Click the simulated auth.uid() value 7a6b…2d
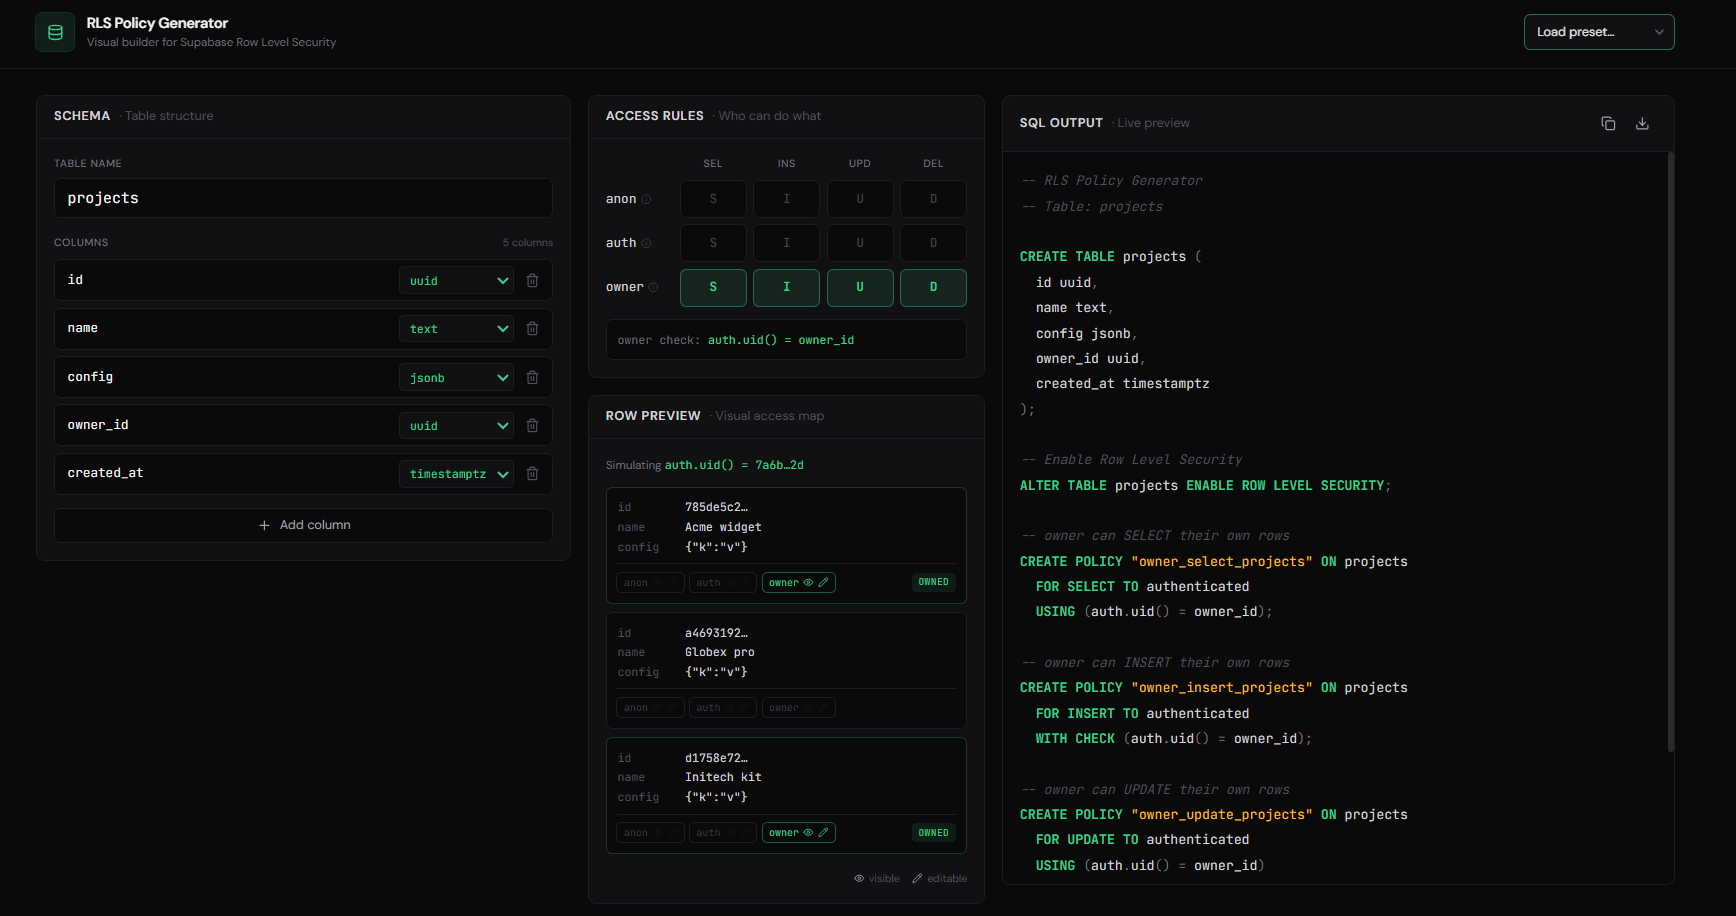This screenshot has height=916, width=1736. [779, 465]
